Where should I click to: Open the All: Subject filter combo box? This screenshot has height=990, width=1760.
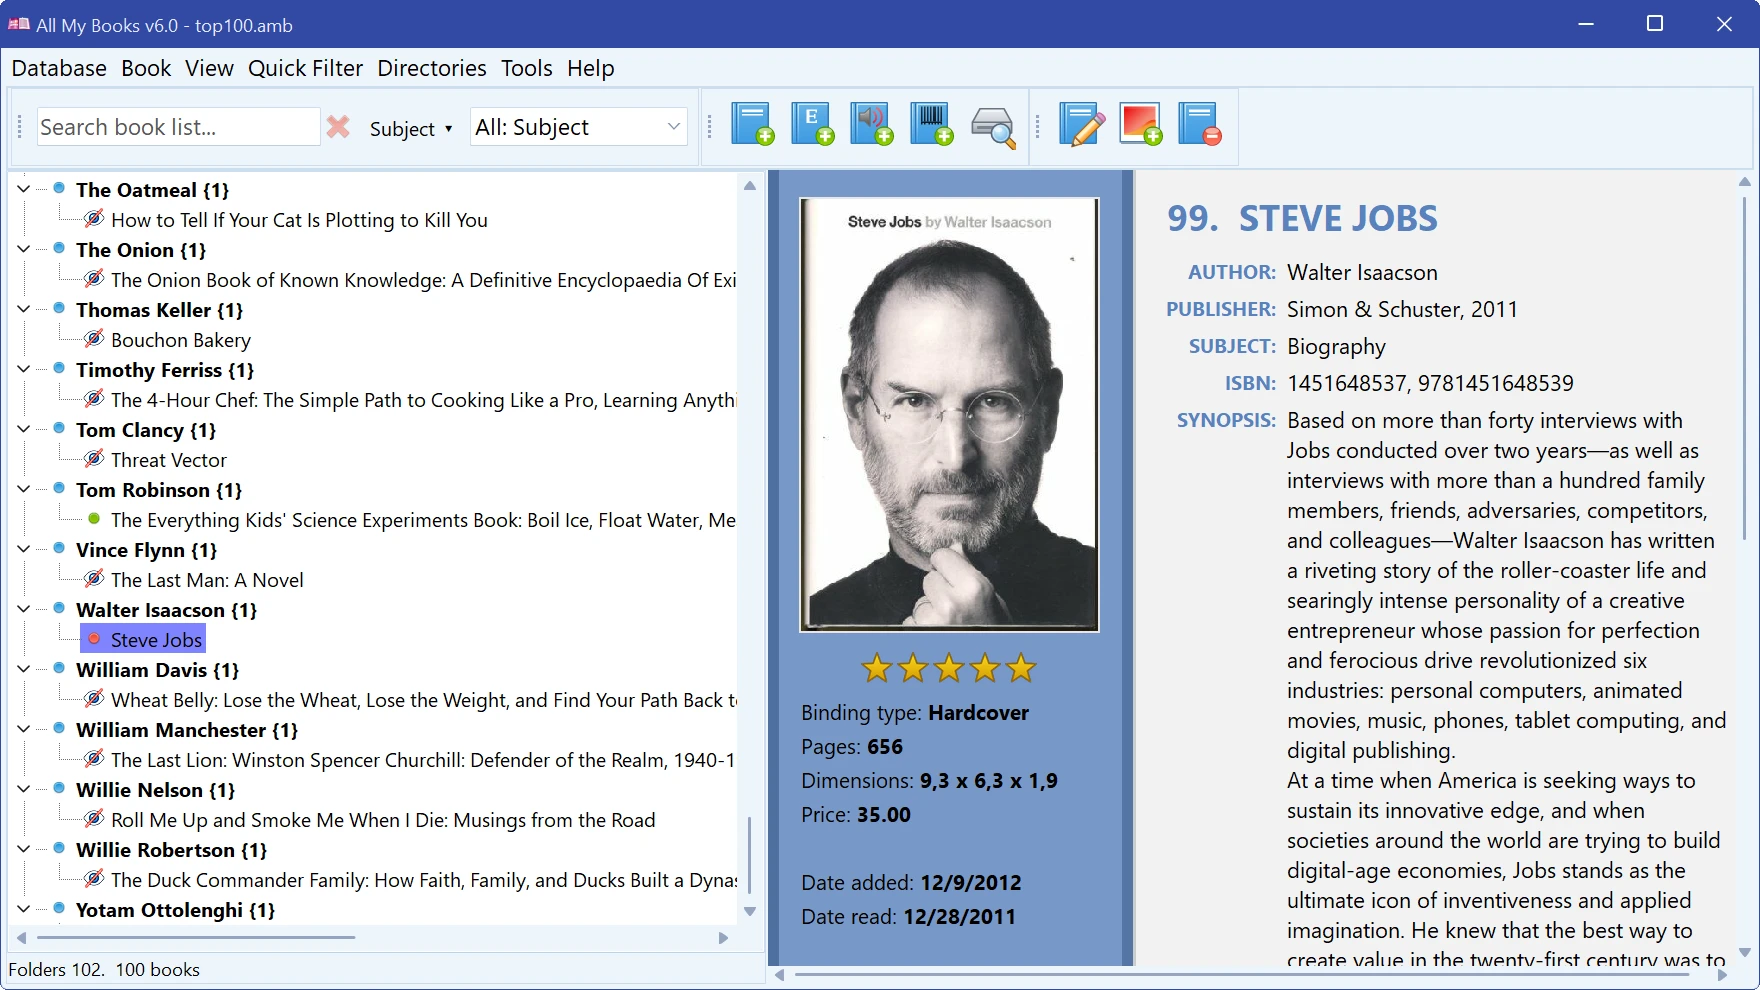tap(579, 127)
